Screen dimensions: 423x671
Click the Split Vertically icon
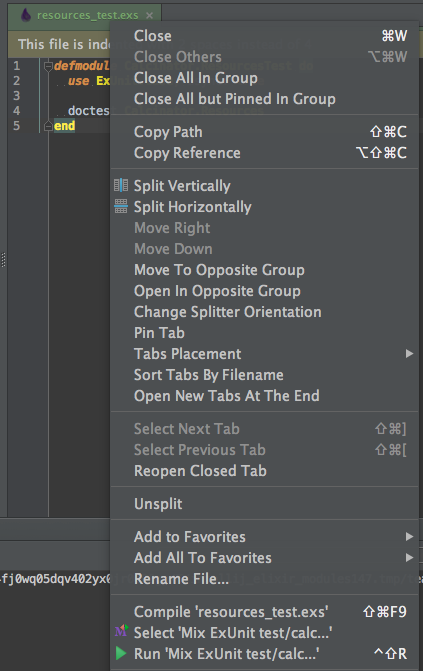click(121, 186)
